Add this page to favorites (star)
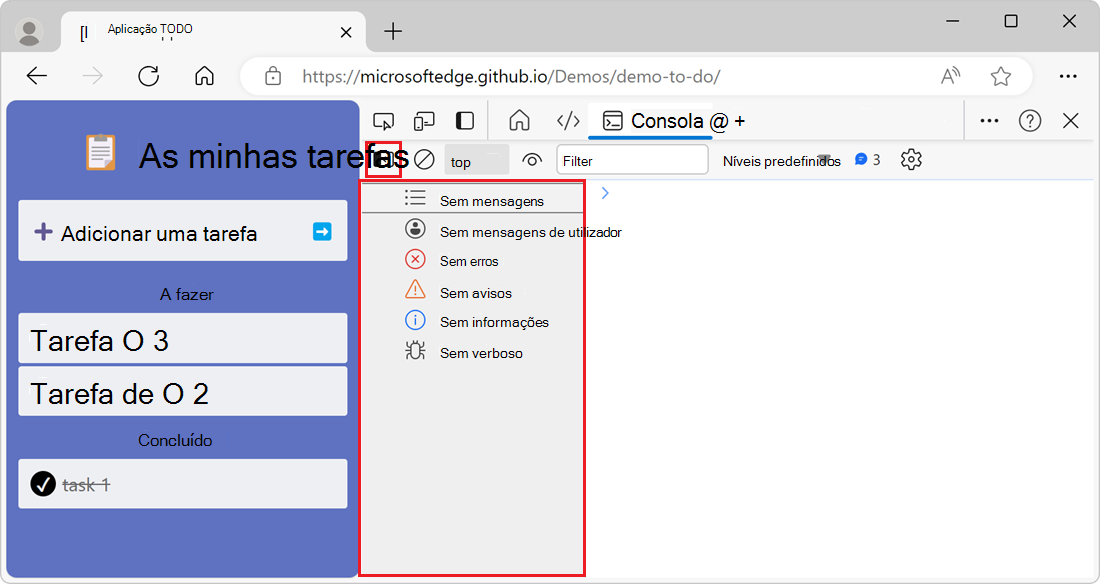 [1001, 76]
